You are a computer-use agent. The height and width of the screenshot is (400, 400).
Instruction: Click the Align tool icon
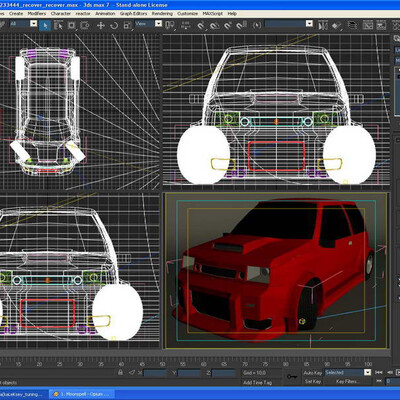click(336, 25)
